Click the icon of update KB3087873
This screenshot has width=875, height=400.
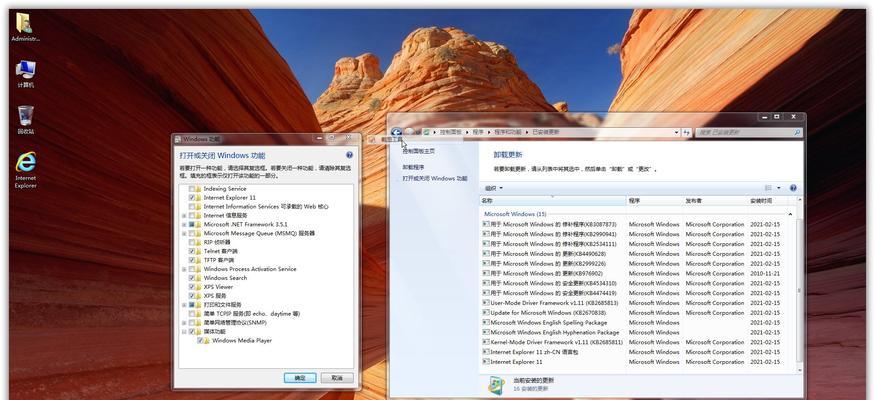(x=485, y=224)
